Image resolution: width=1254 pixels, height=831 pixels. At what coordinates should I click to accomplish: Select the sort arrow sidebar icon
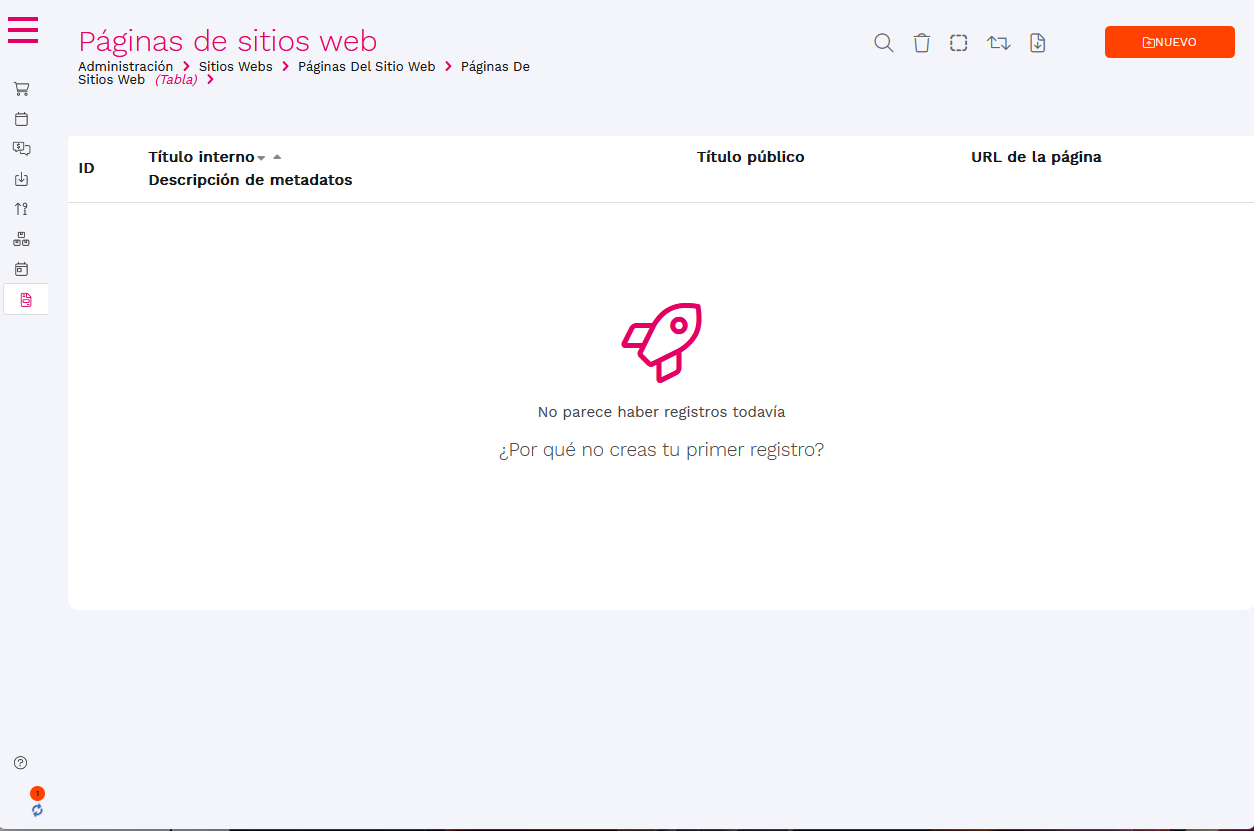pos(21,209)
